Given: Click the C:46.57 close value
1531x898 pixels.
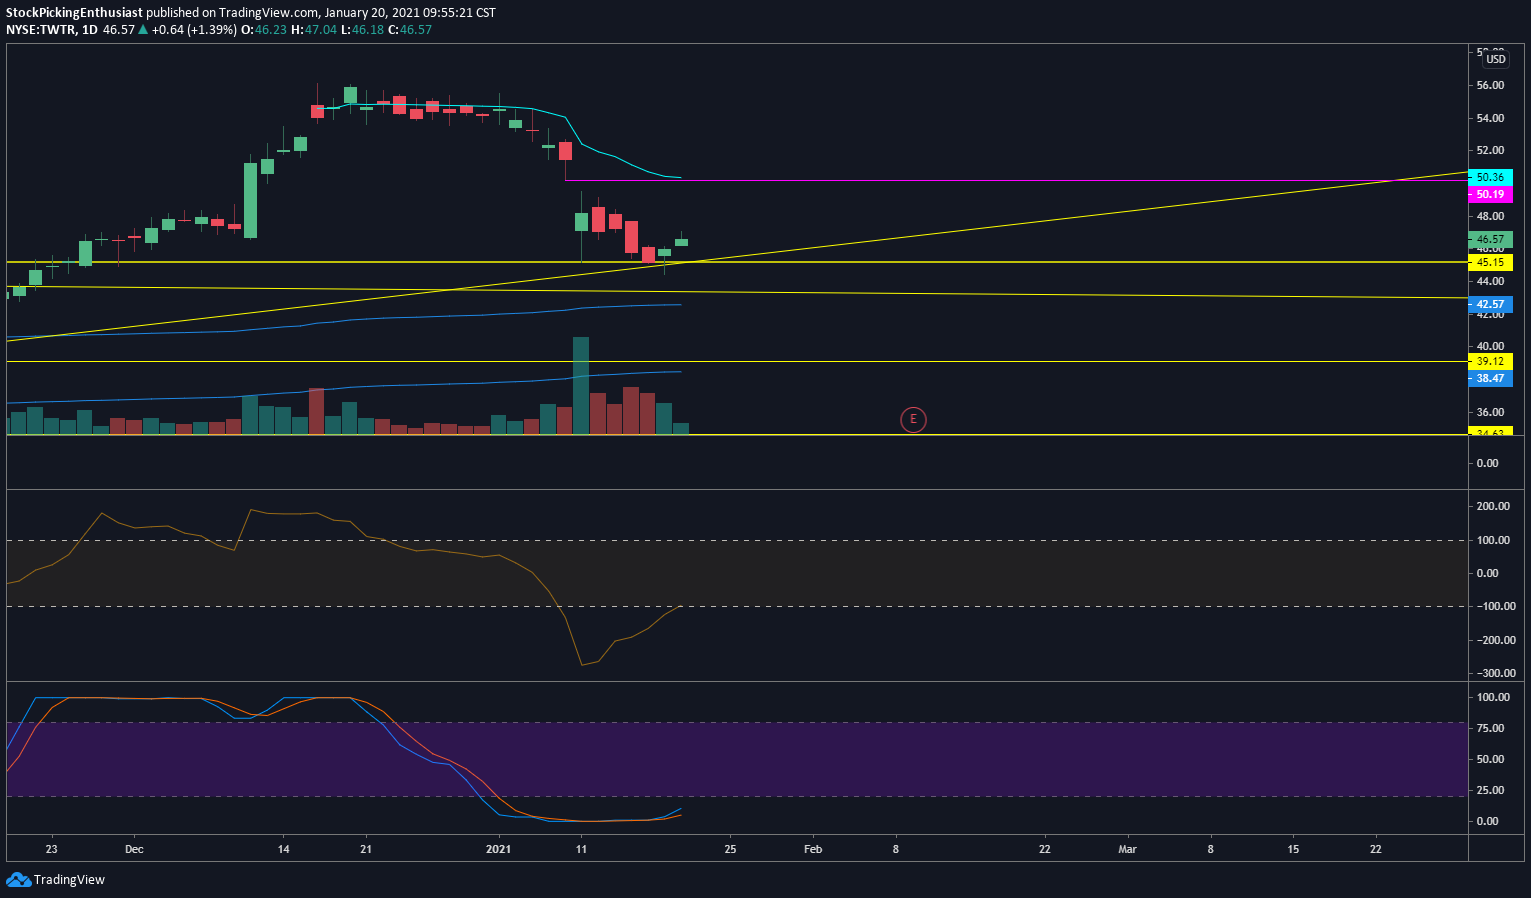Looking at the screenshot, I should pyautogui.click(x=410, y=30).
